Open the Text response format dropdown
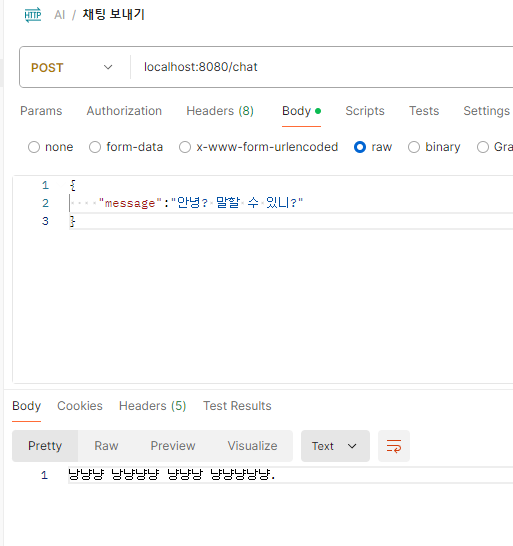This screenshot has height=546, width=513. [335, 446]
